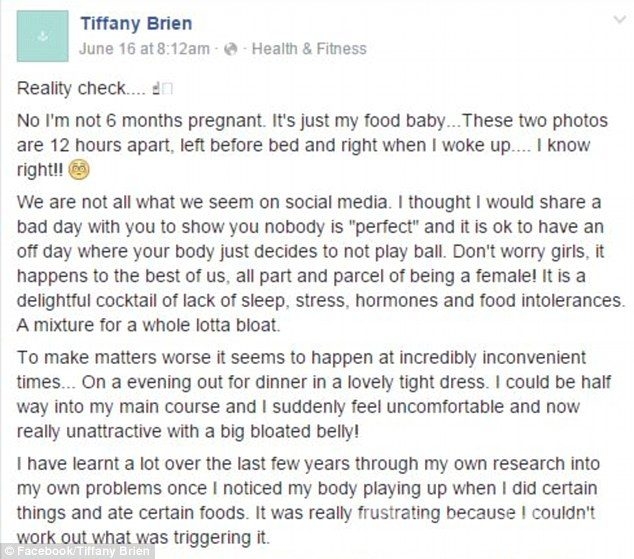Expand the post options chevron
Image resolution: width=634 pixels, height=559 pixels.
[619, 19]
